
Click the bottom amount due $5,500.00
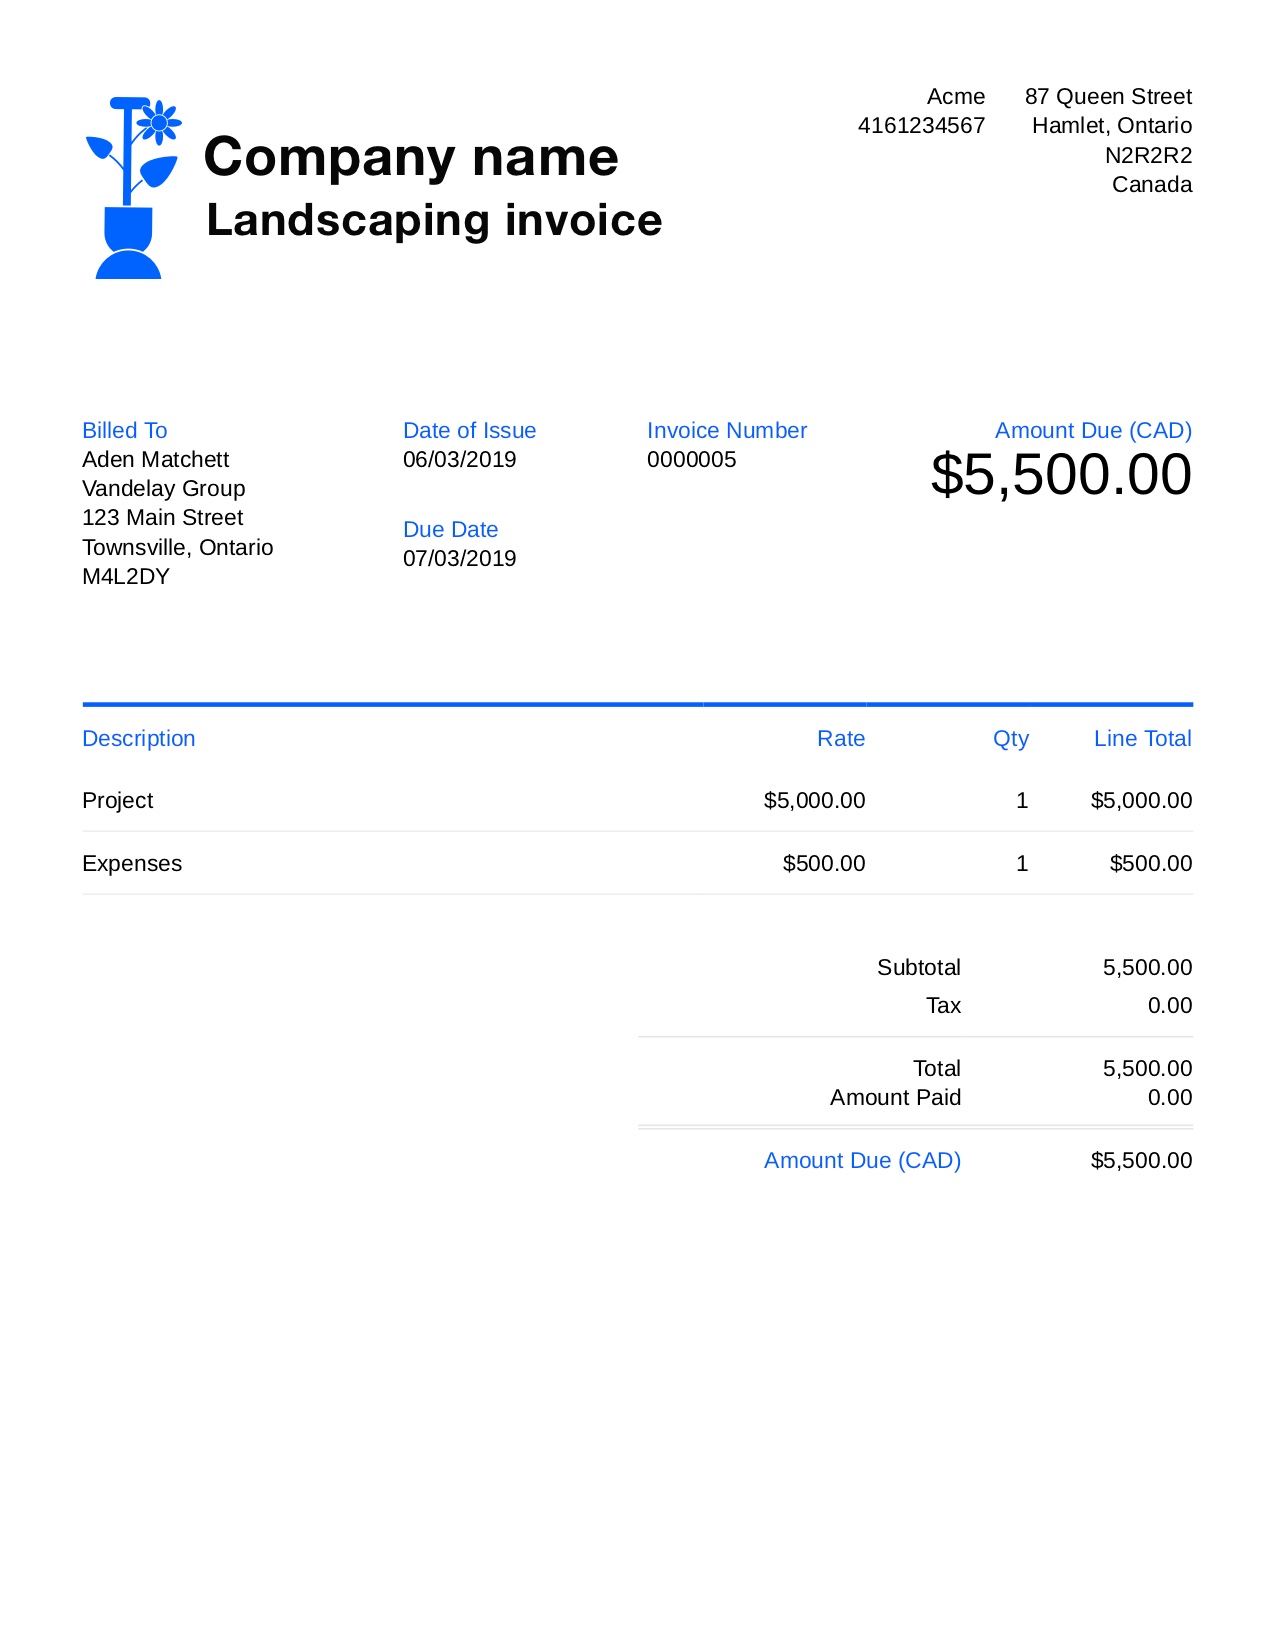pos(1142,1160)
